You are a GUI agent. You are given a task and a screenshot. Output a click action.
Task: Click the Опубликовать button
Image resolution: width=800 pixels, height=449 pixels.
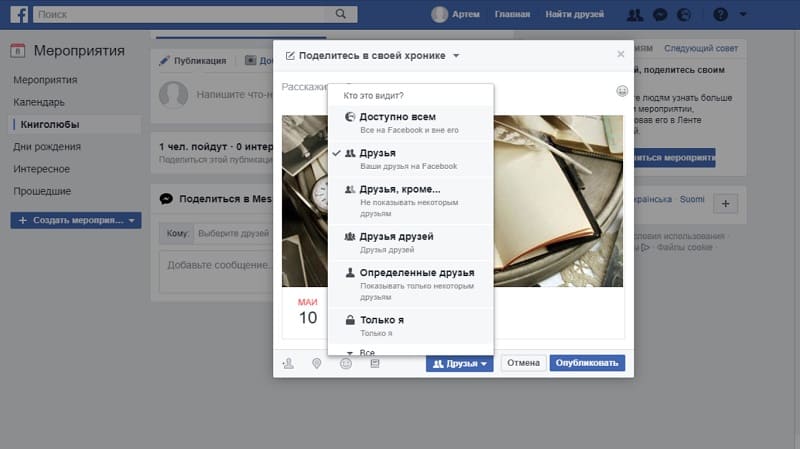[x=587, y=363]
